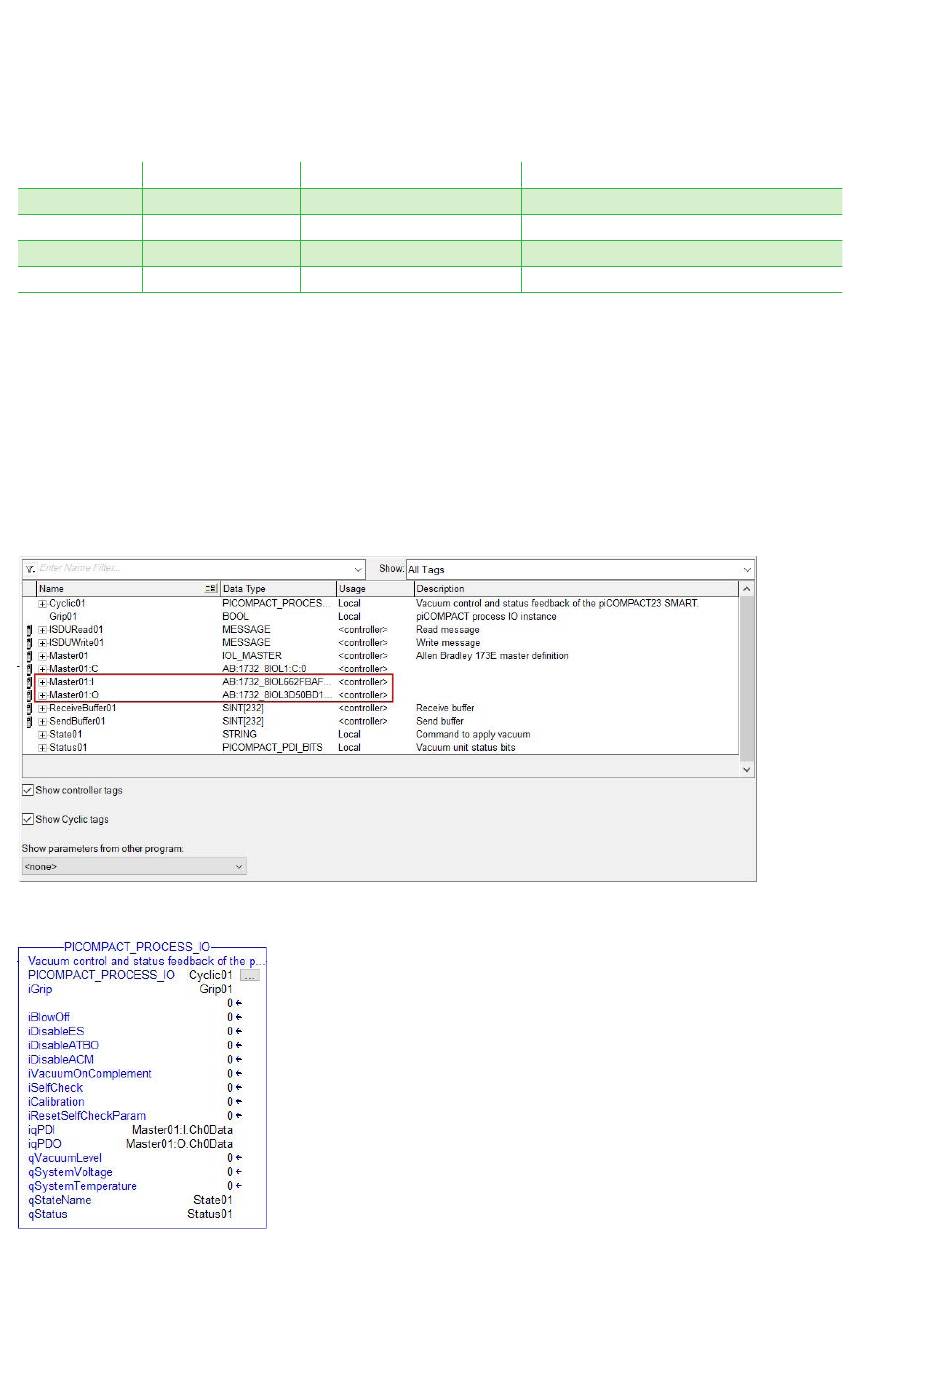Click the ellipsis button next to Cyclic01
Image resolution: width=950 pixels, height=1378 pixels.
click(249, 975)
